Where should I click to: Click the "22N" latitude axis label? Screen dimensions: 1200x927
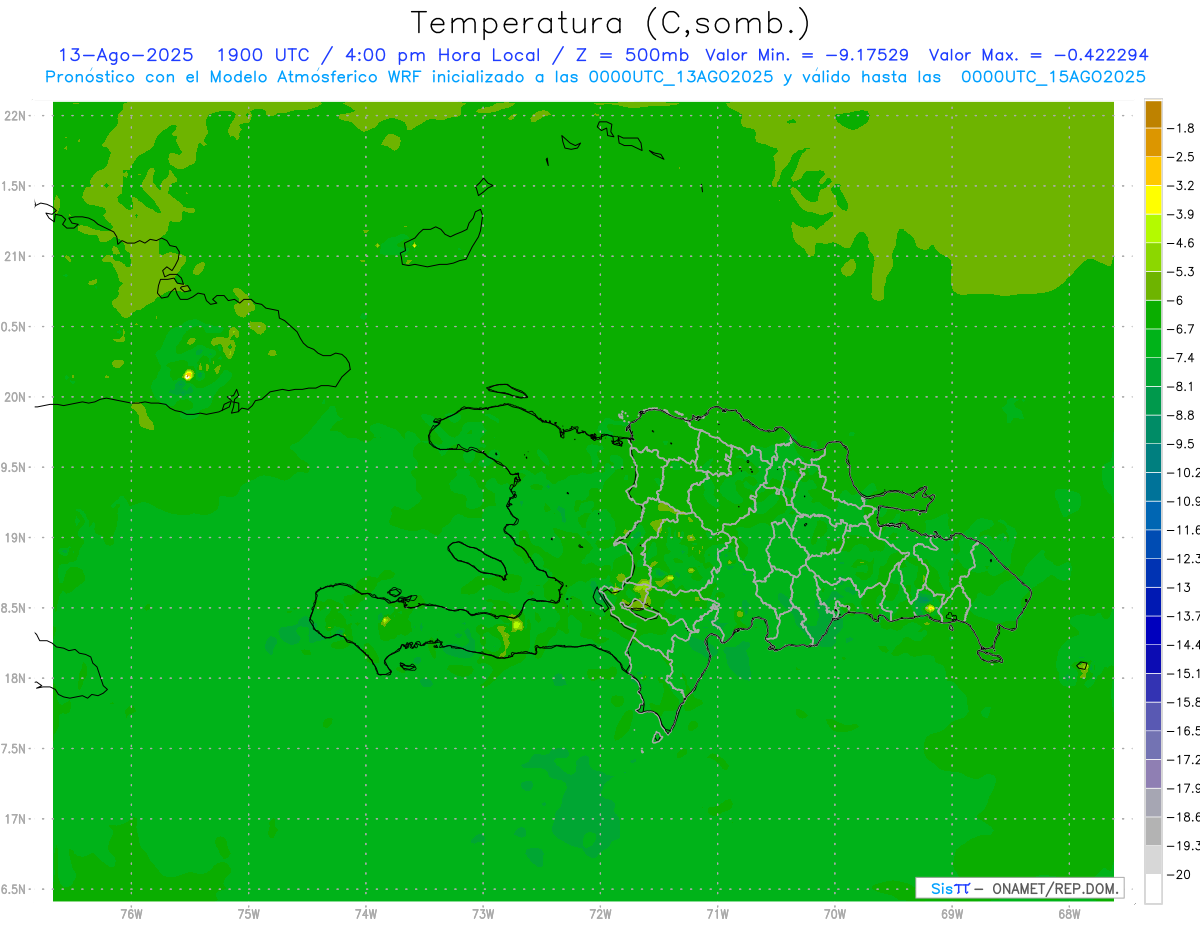17,116
